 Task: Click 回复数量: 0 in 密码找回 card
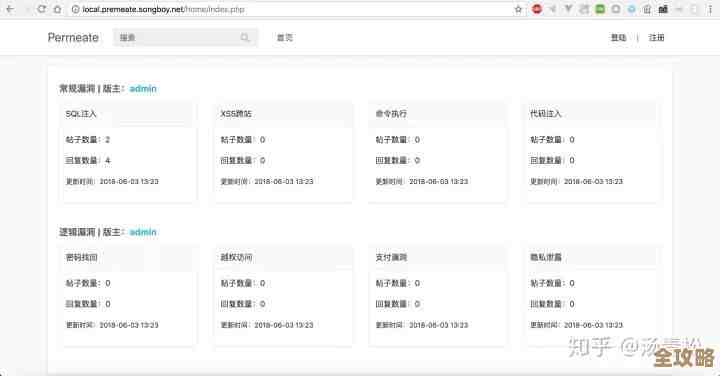pyautogui.click(x=88, y=304)
